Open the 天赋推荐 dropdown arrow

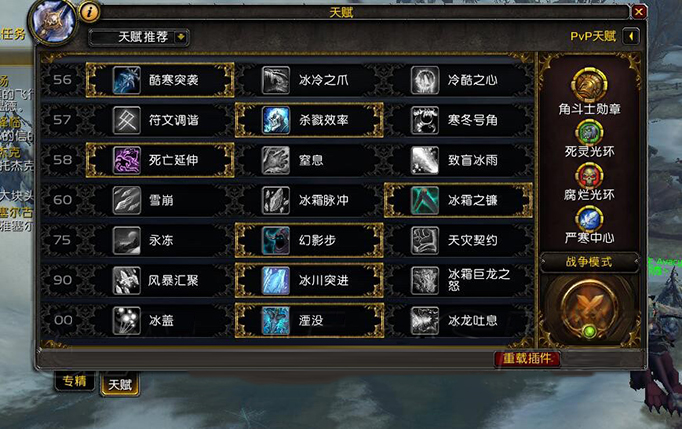point(181,37)
